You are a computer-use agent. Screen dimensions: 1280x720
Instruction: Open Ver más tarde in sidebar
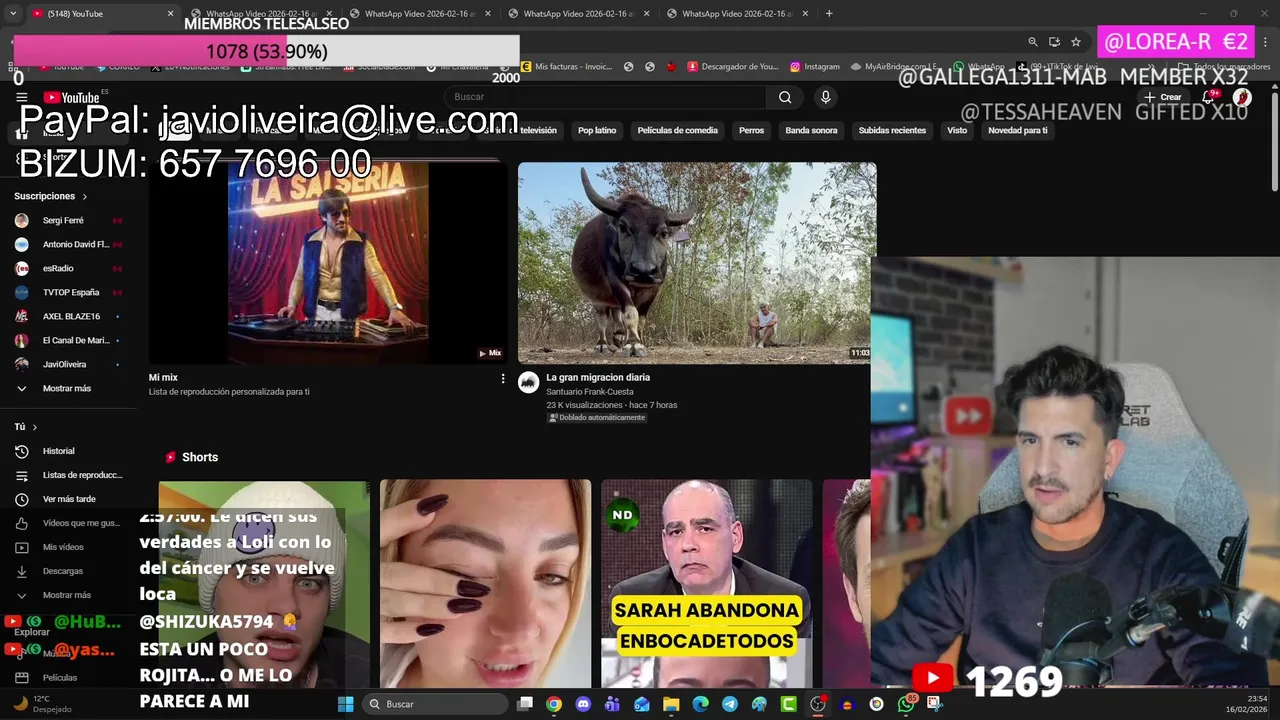68,499
